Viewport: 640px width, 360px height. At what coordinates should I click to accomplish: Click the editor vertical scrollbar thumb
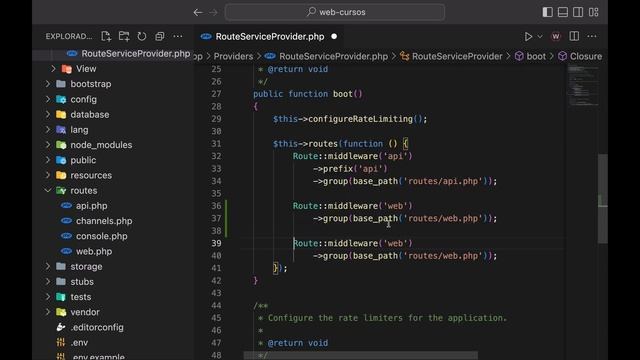(x=602, y=199)
